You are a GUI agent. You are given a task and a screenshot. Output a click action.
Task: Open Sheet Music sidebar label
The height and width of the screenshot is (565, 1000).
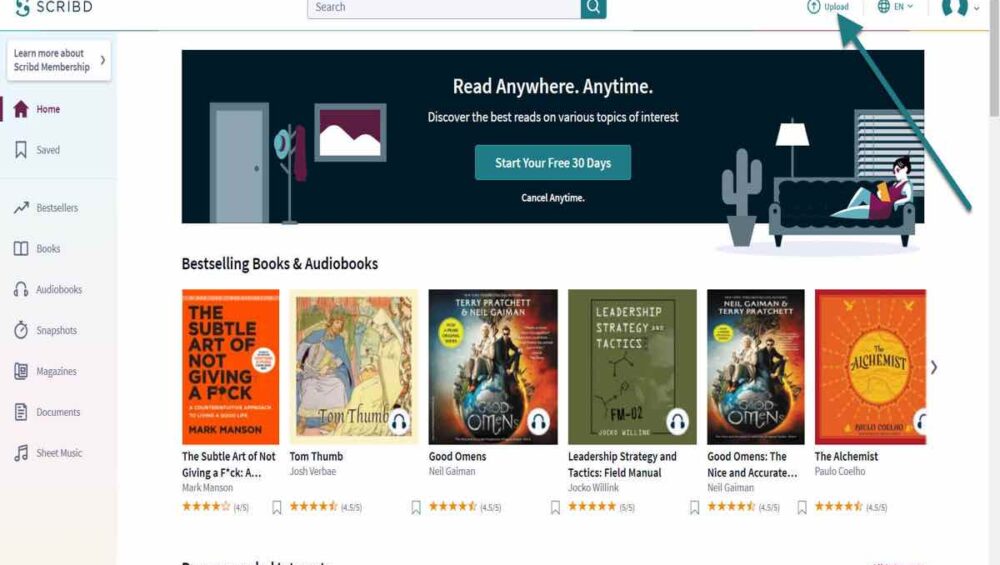coord(59,453)
